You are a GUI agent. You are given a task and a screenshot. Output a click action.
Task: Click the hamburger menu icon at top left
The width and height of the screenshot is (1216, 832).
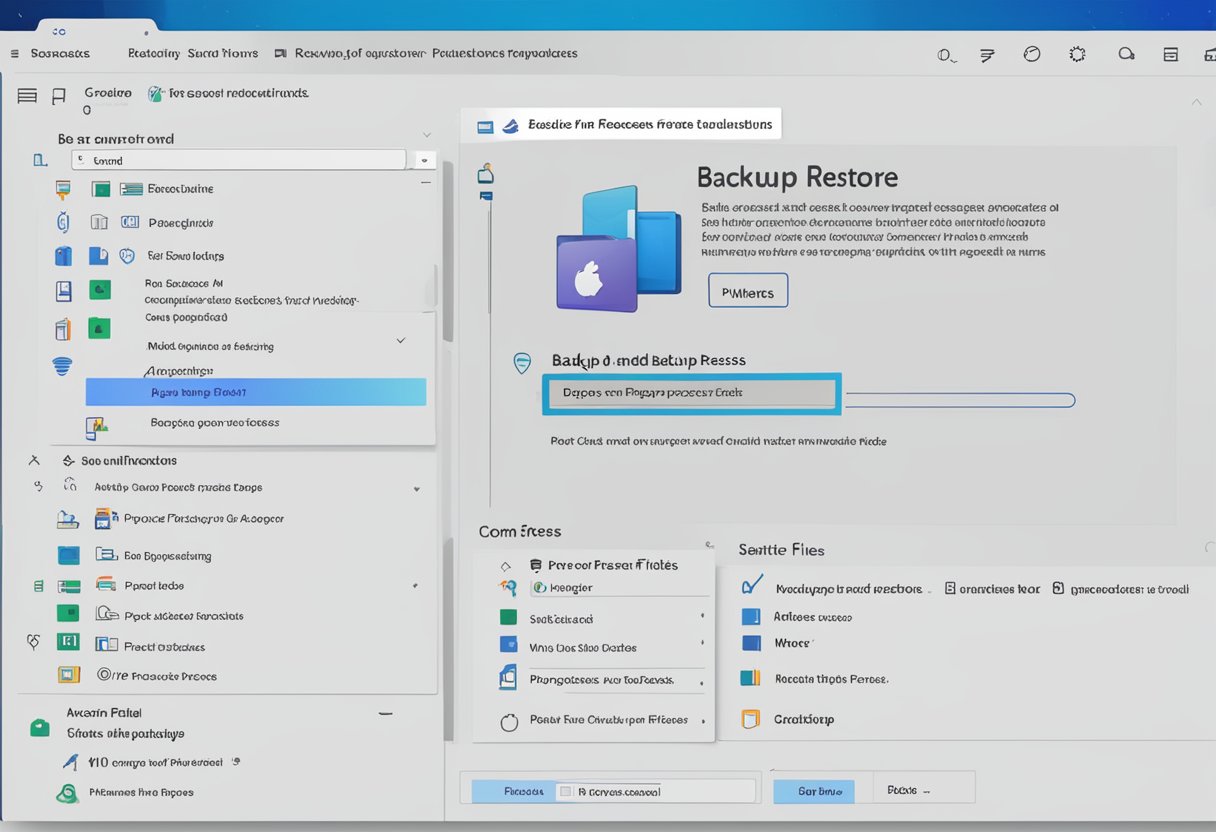[x=14, y=54]
